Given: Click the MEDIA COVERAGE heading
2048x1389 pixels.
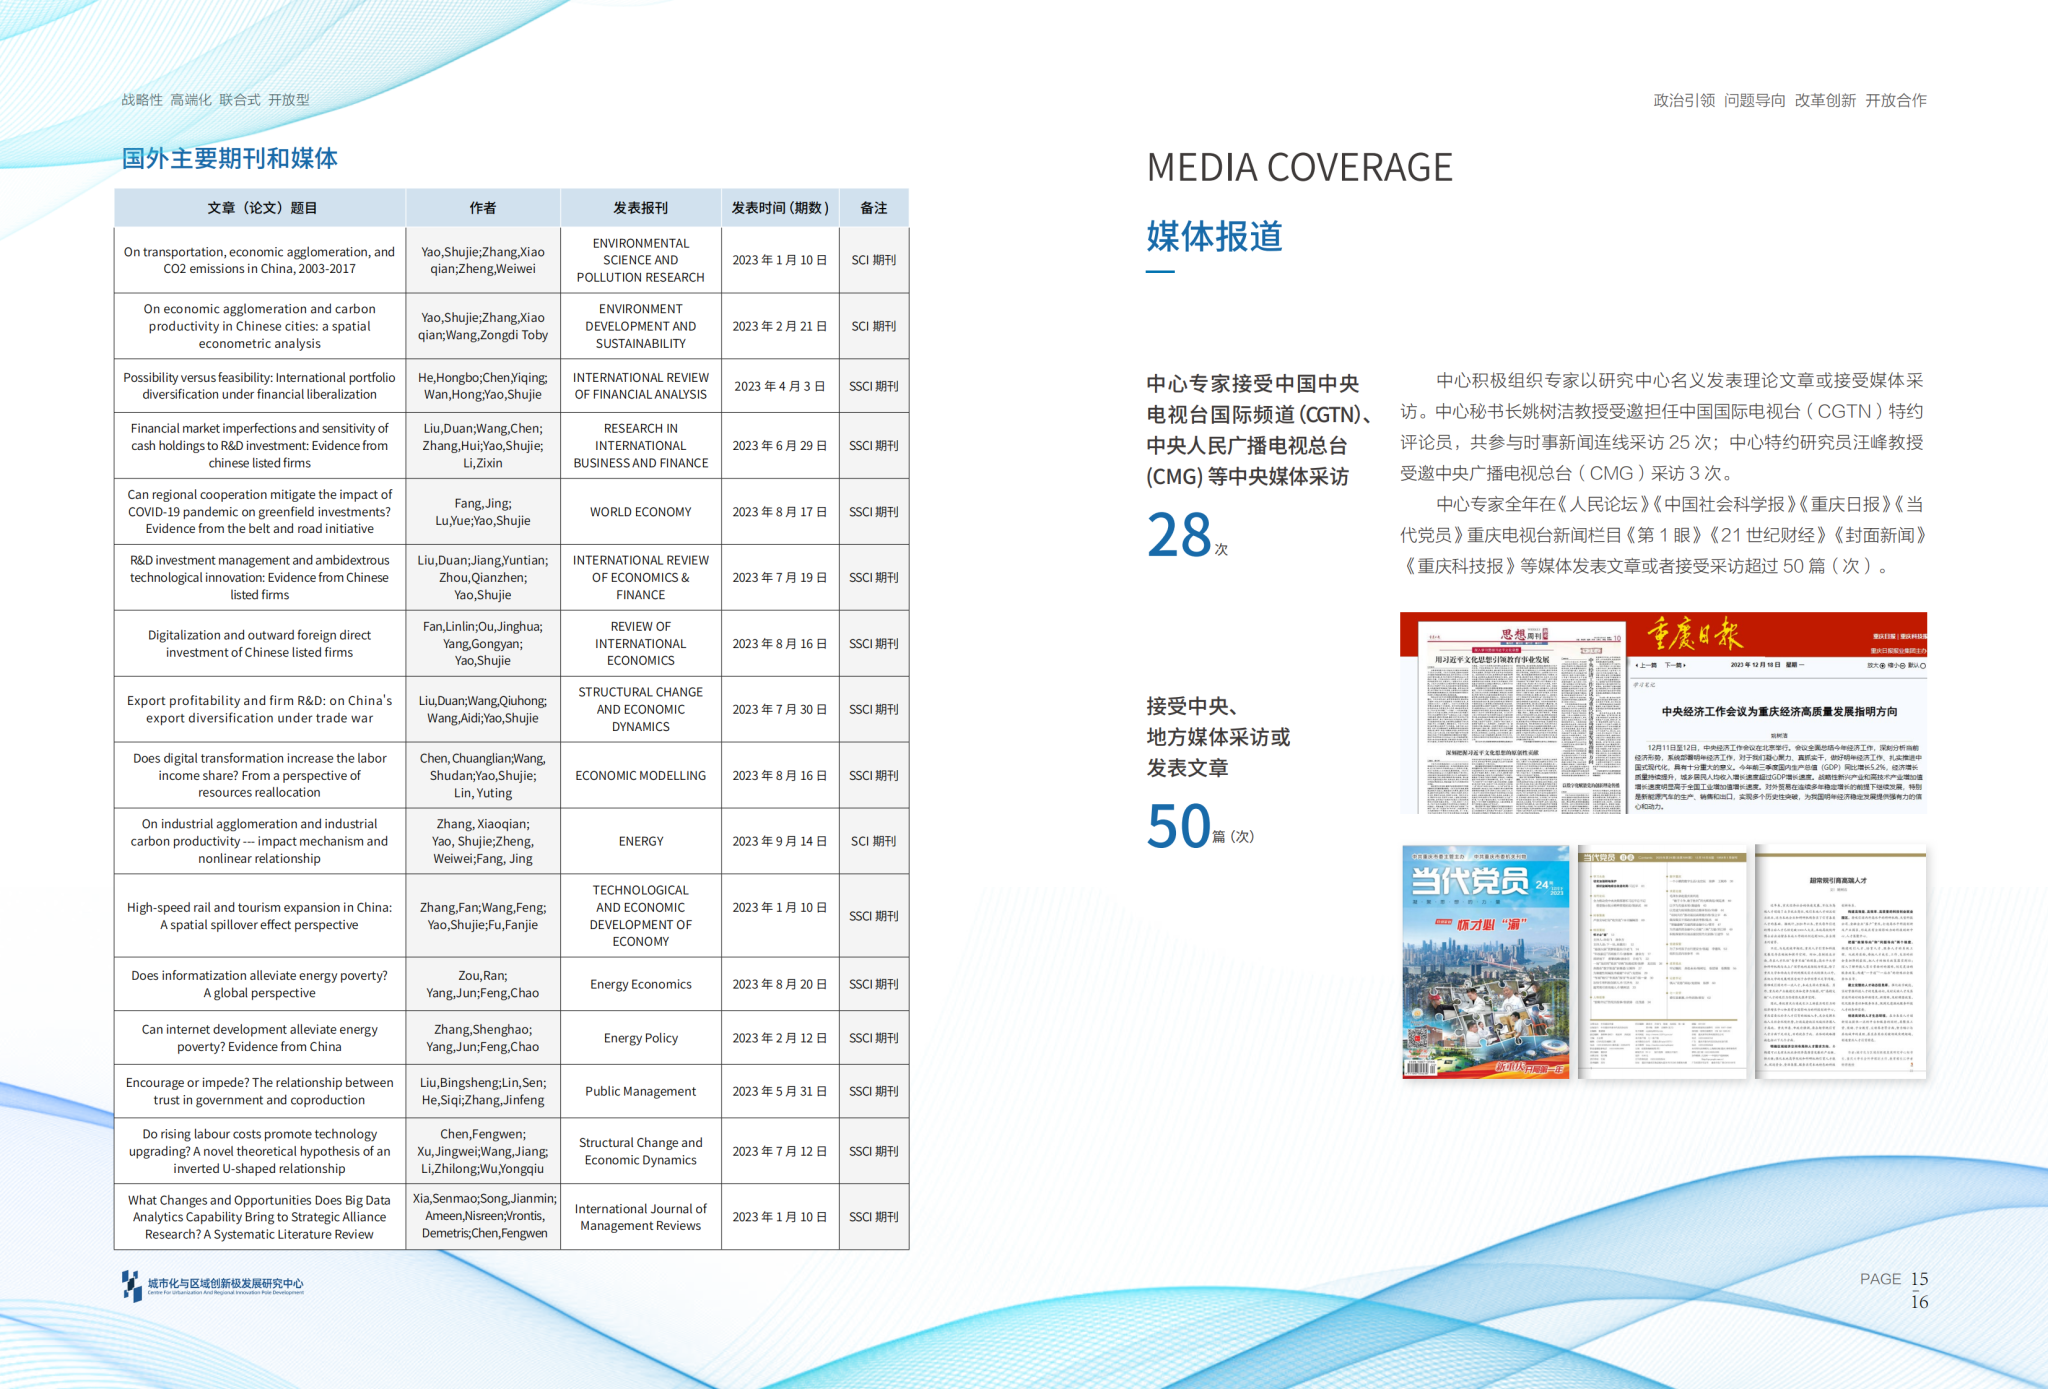Looking at the screenshot, I should pyautogui.click(x=1299, y=167).
